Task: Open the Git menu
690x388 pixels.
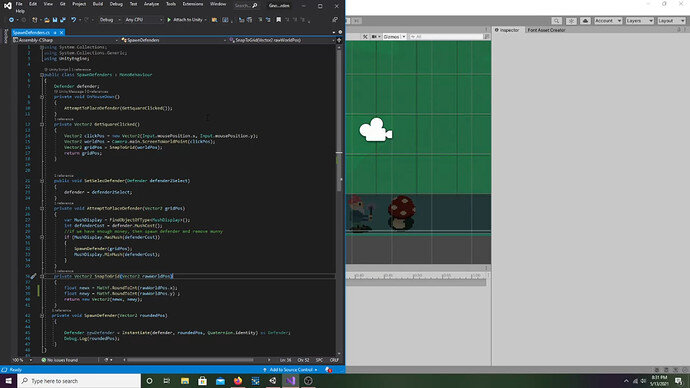Action: [62, 4]
